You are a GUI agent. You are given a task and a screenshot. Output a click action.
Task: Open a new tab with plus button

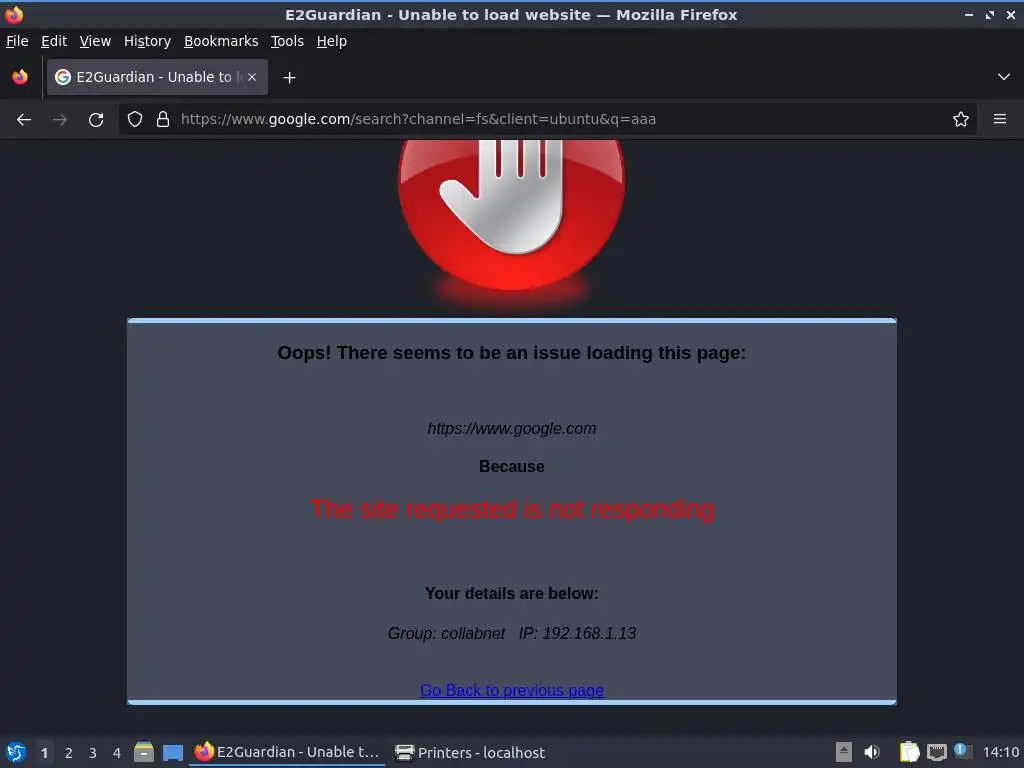pyautogui.click(x=289, y=78)
